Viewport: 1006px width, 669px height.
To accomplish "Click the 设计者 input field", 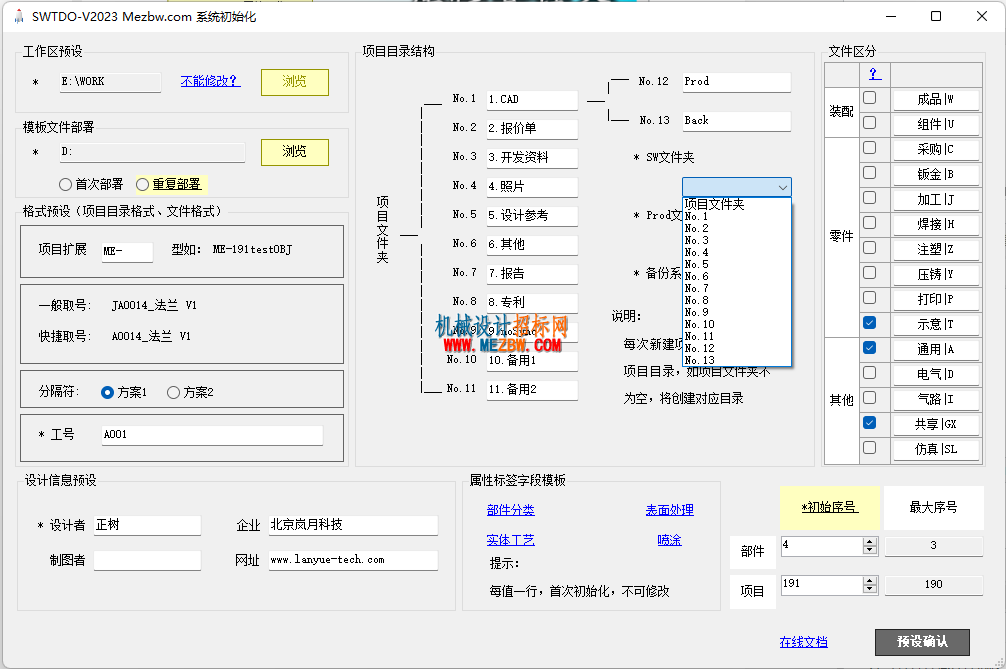I will (x=148, y=525).
